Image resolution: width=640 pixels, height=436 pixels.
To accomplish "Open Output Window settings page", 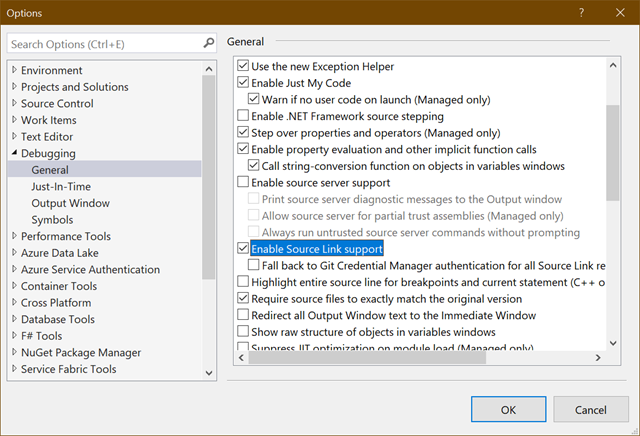I will pos(71,203).
